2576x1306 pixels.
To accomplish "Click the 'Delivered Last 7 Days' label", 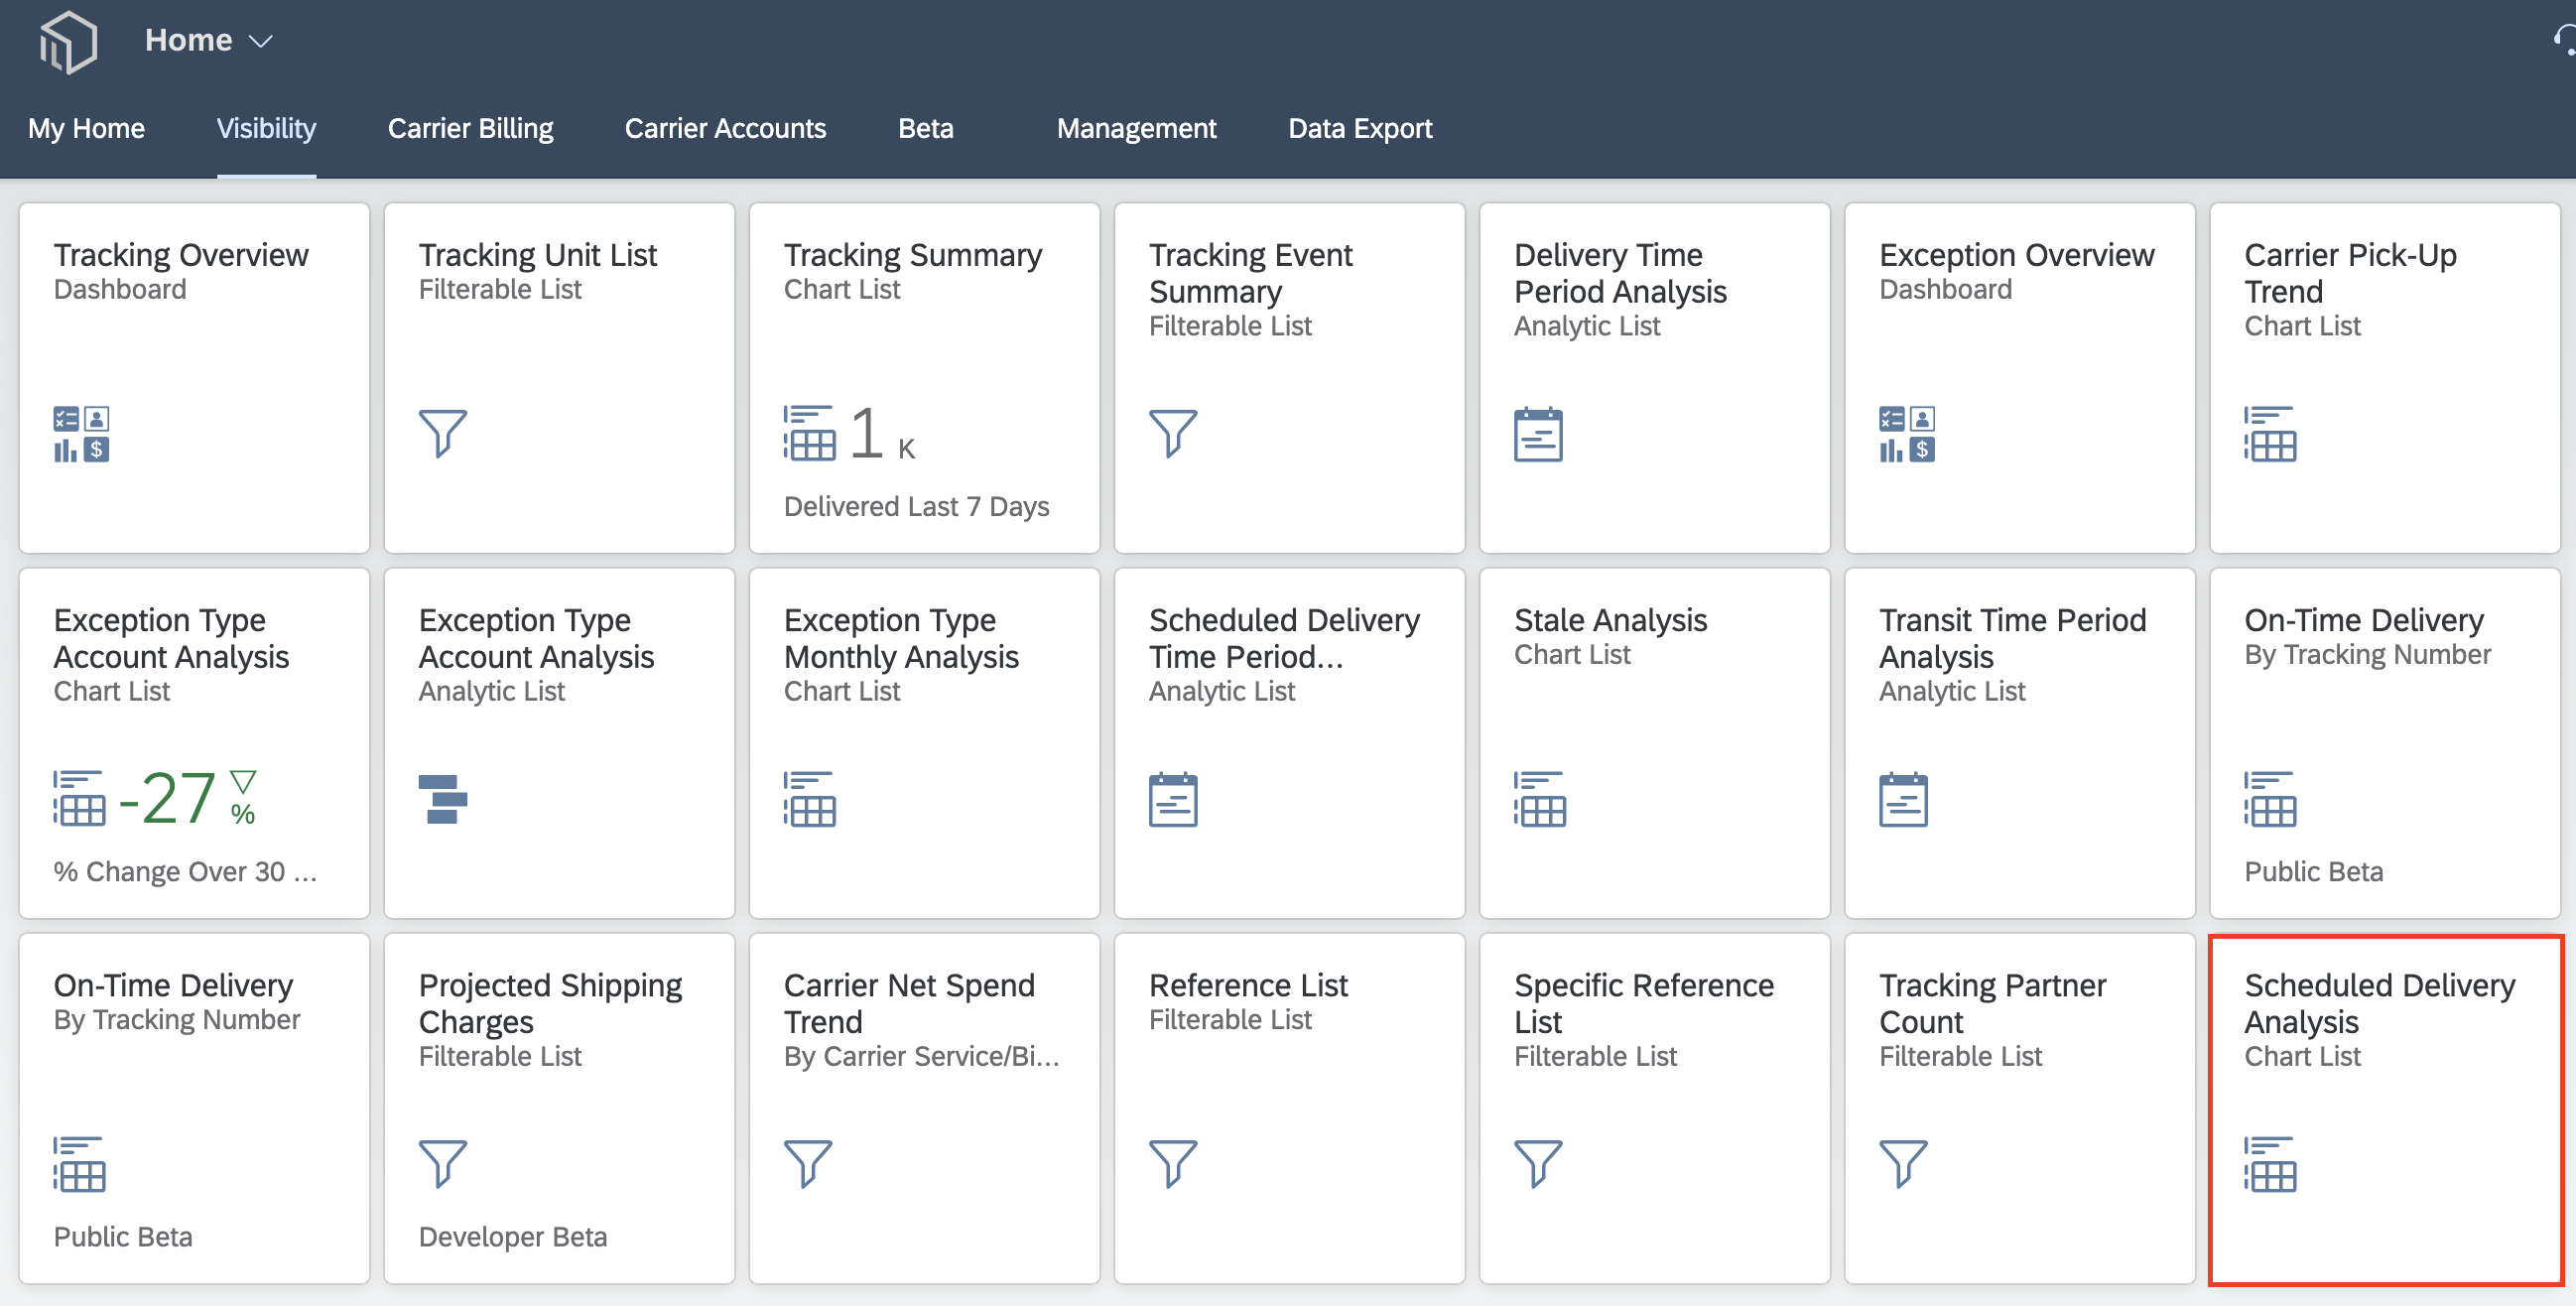I will [916, 506].
